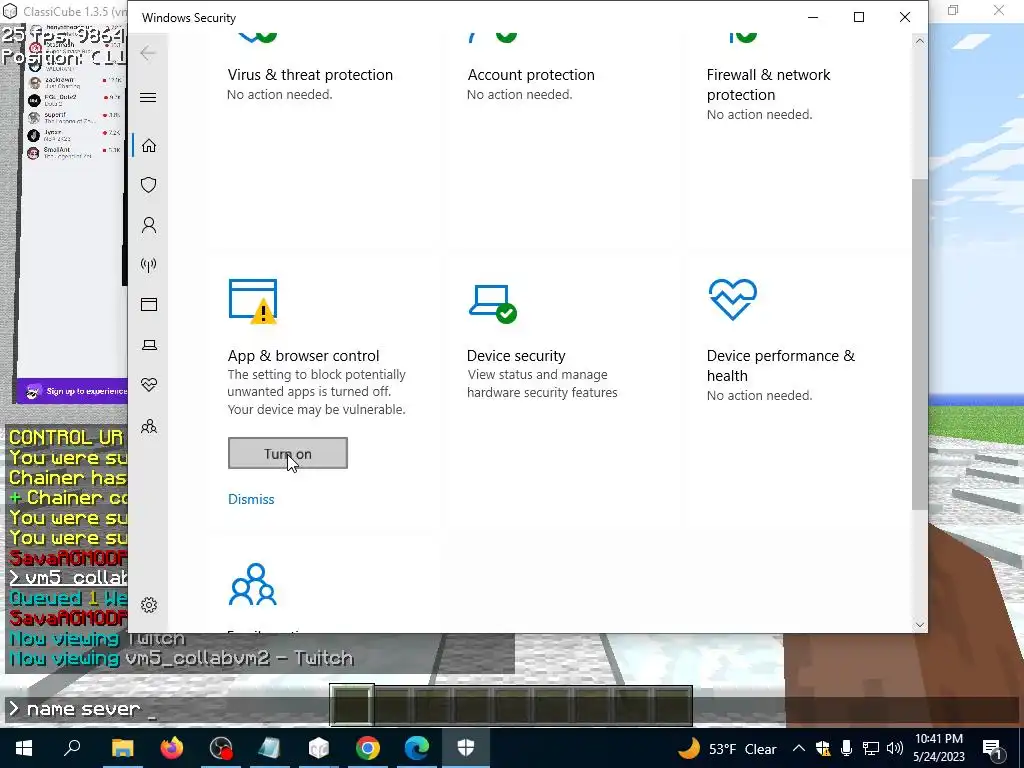Image resolution: width=1024 pixels, height=768 pixels.
Task: Open Device security heading
Action: (516, 356)
